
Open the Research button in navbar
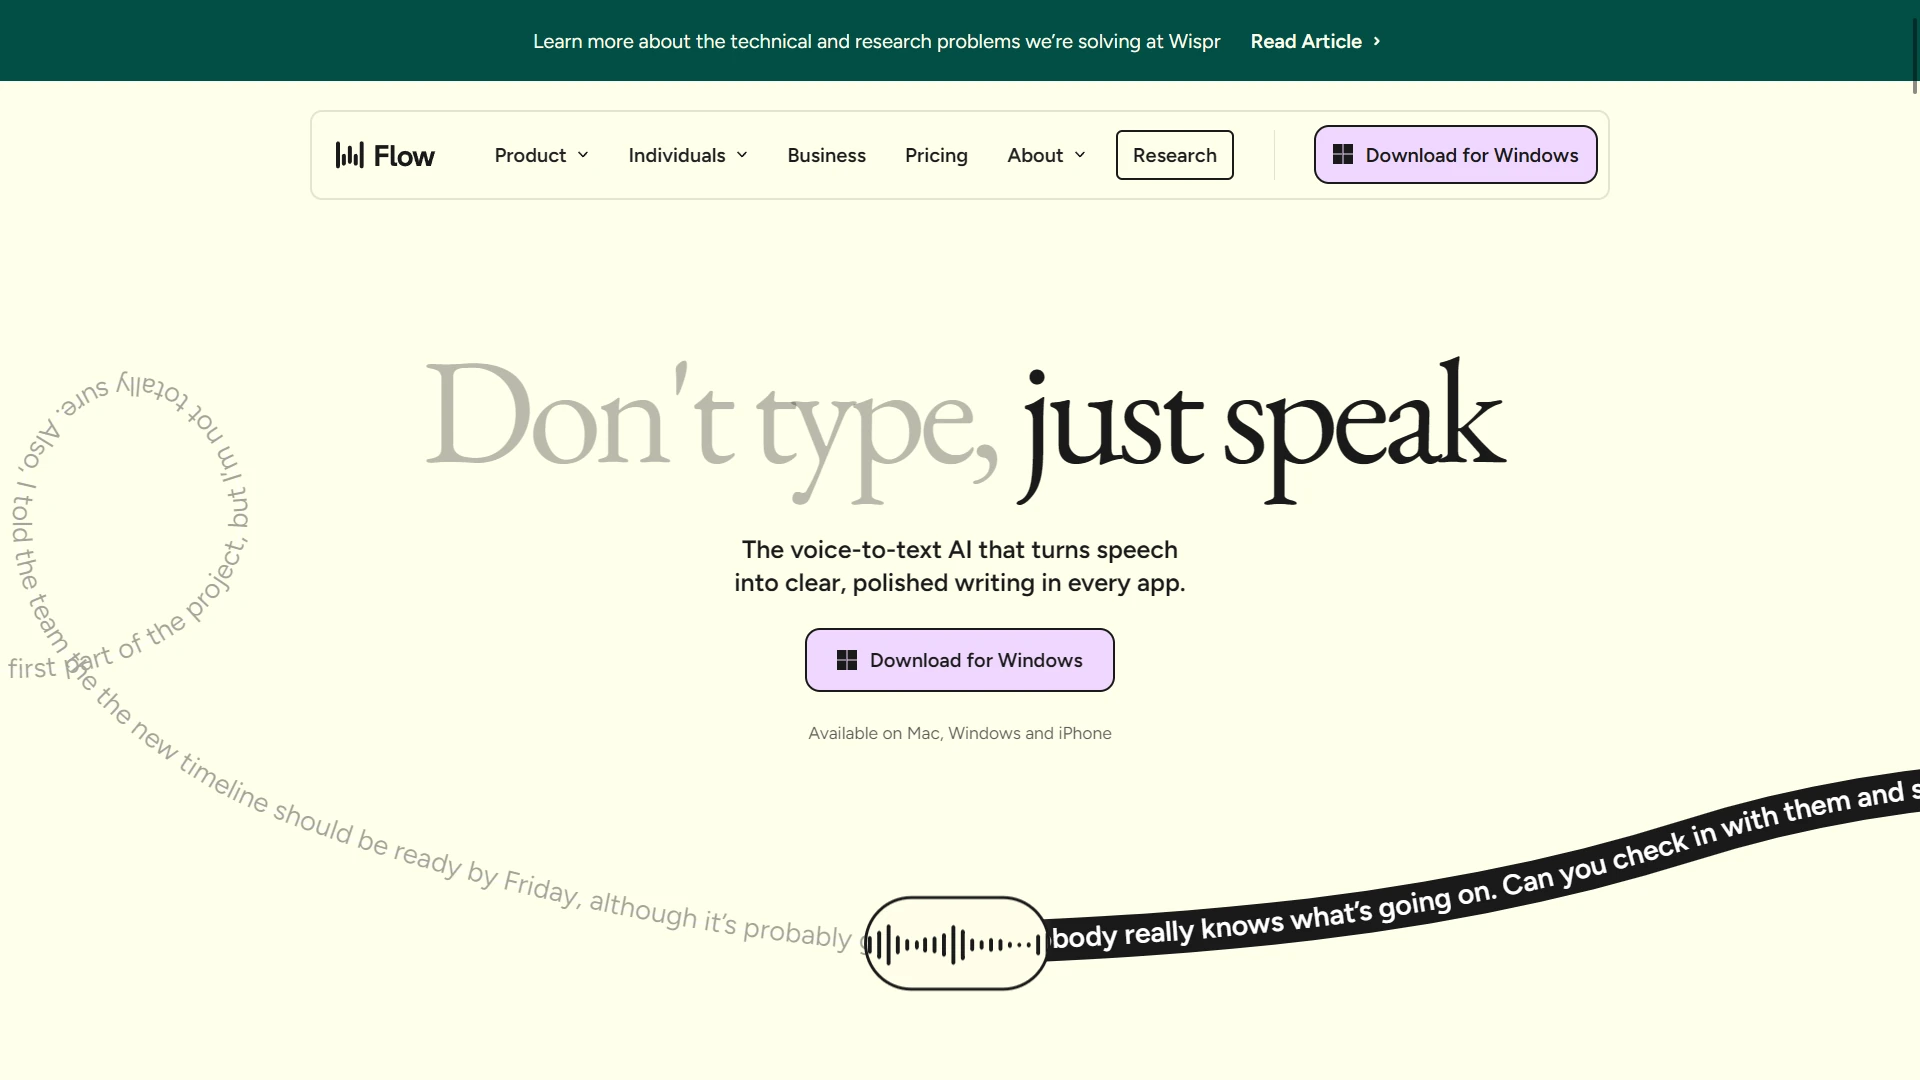pos(1174,155)
